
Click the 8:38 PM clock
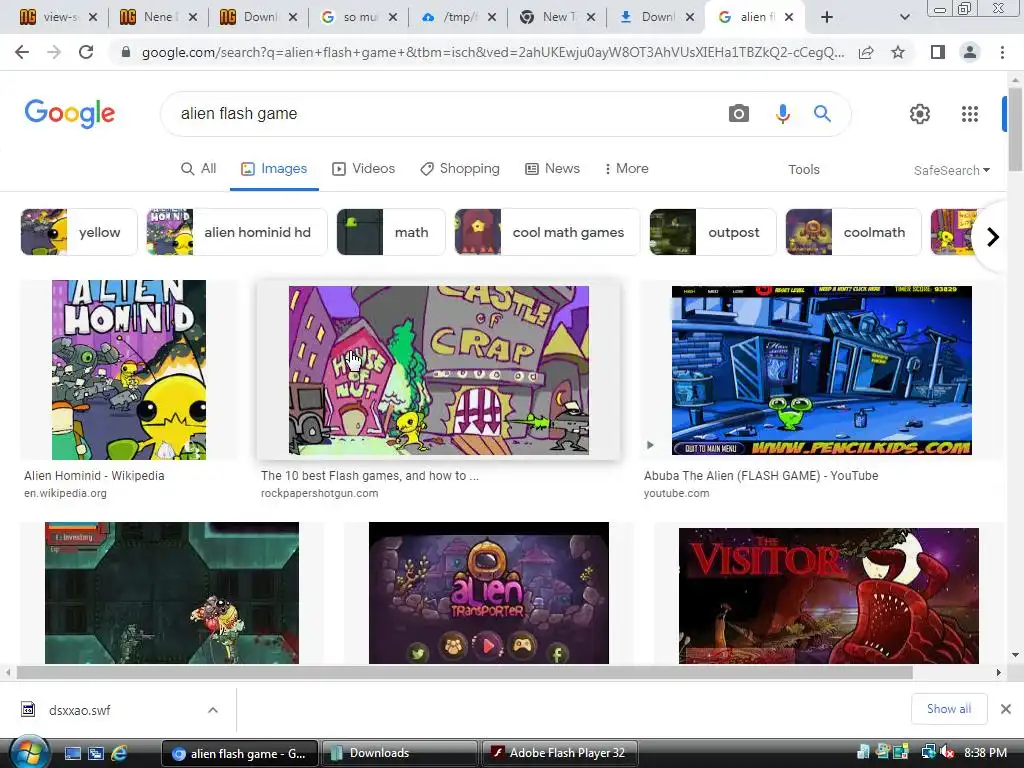click(985, 752)
